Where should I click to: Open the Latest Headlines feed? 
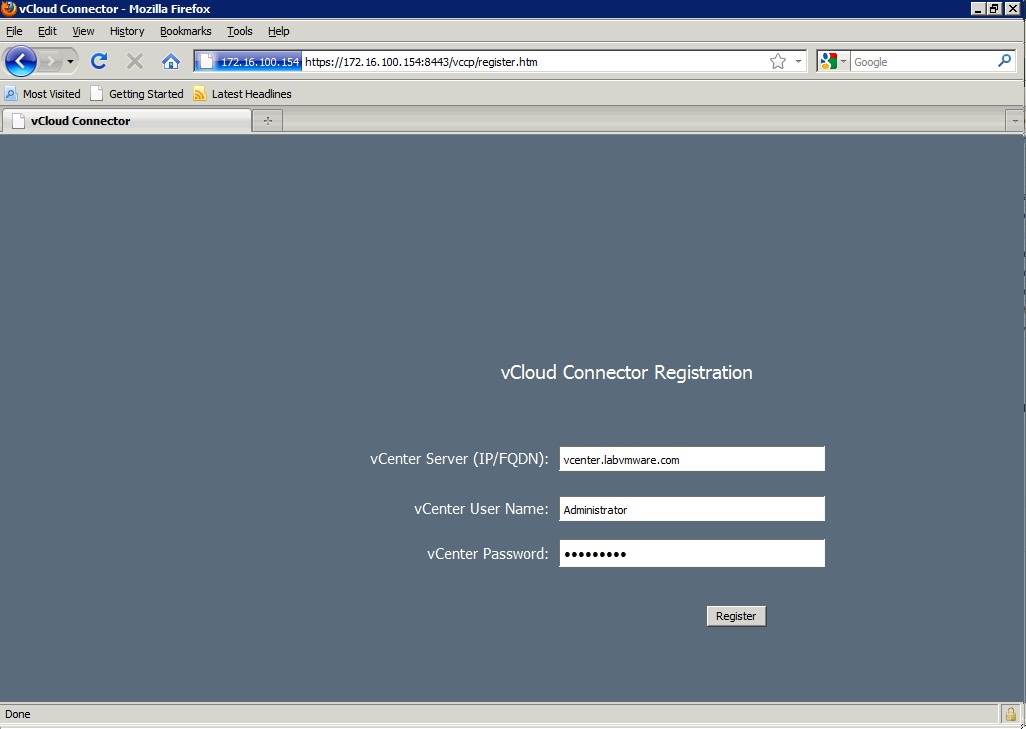[x=243, y=94]
